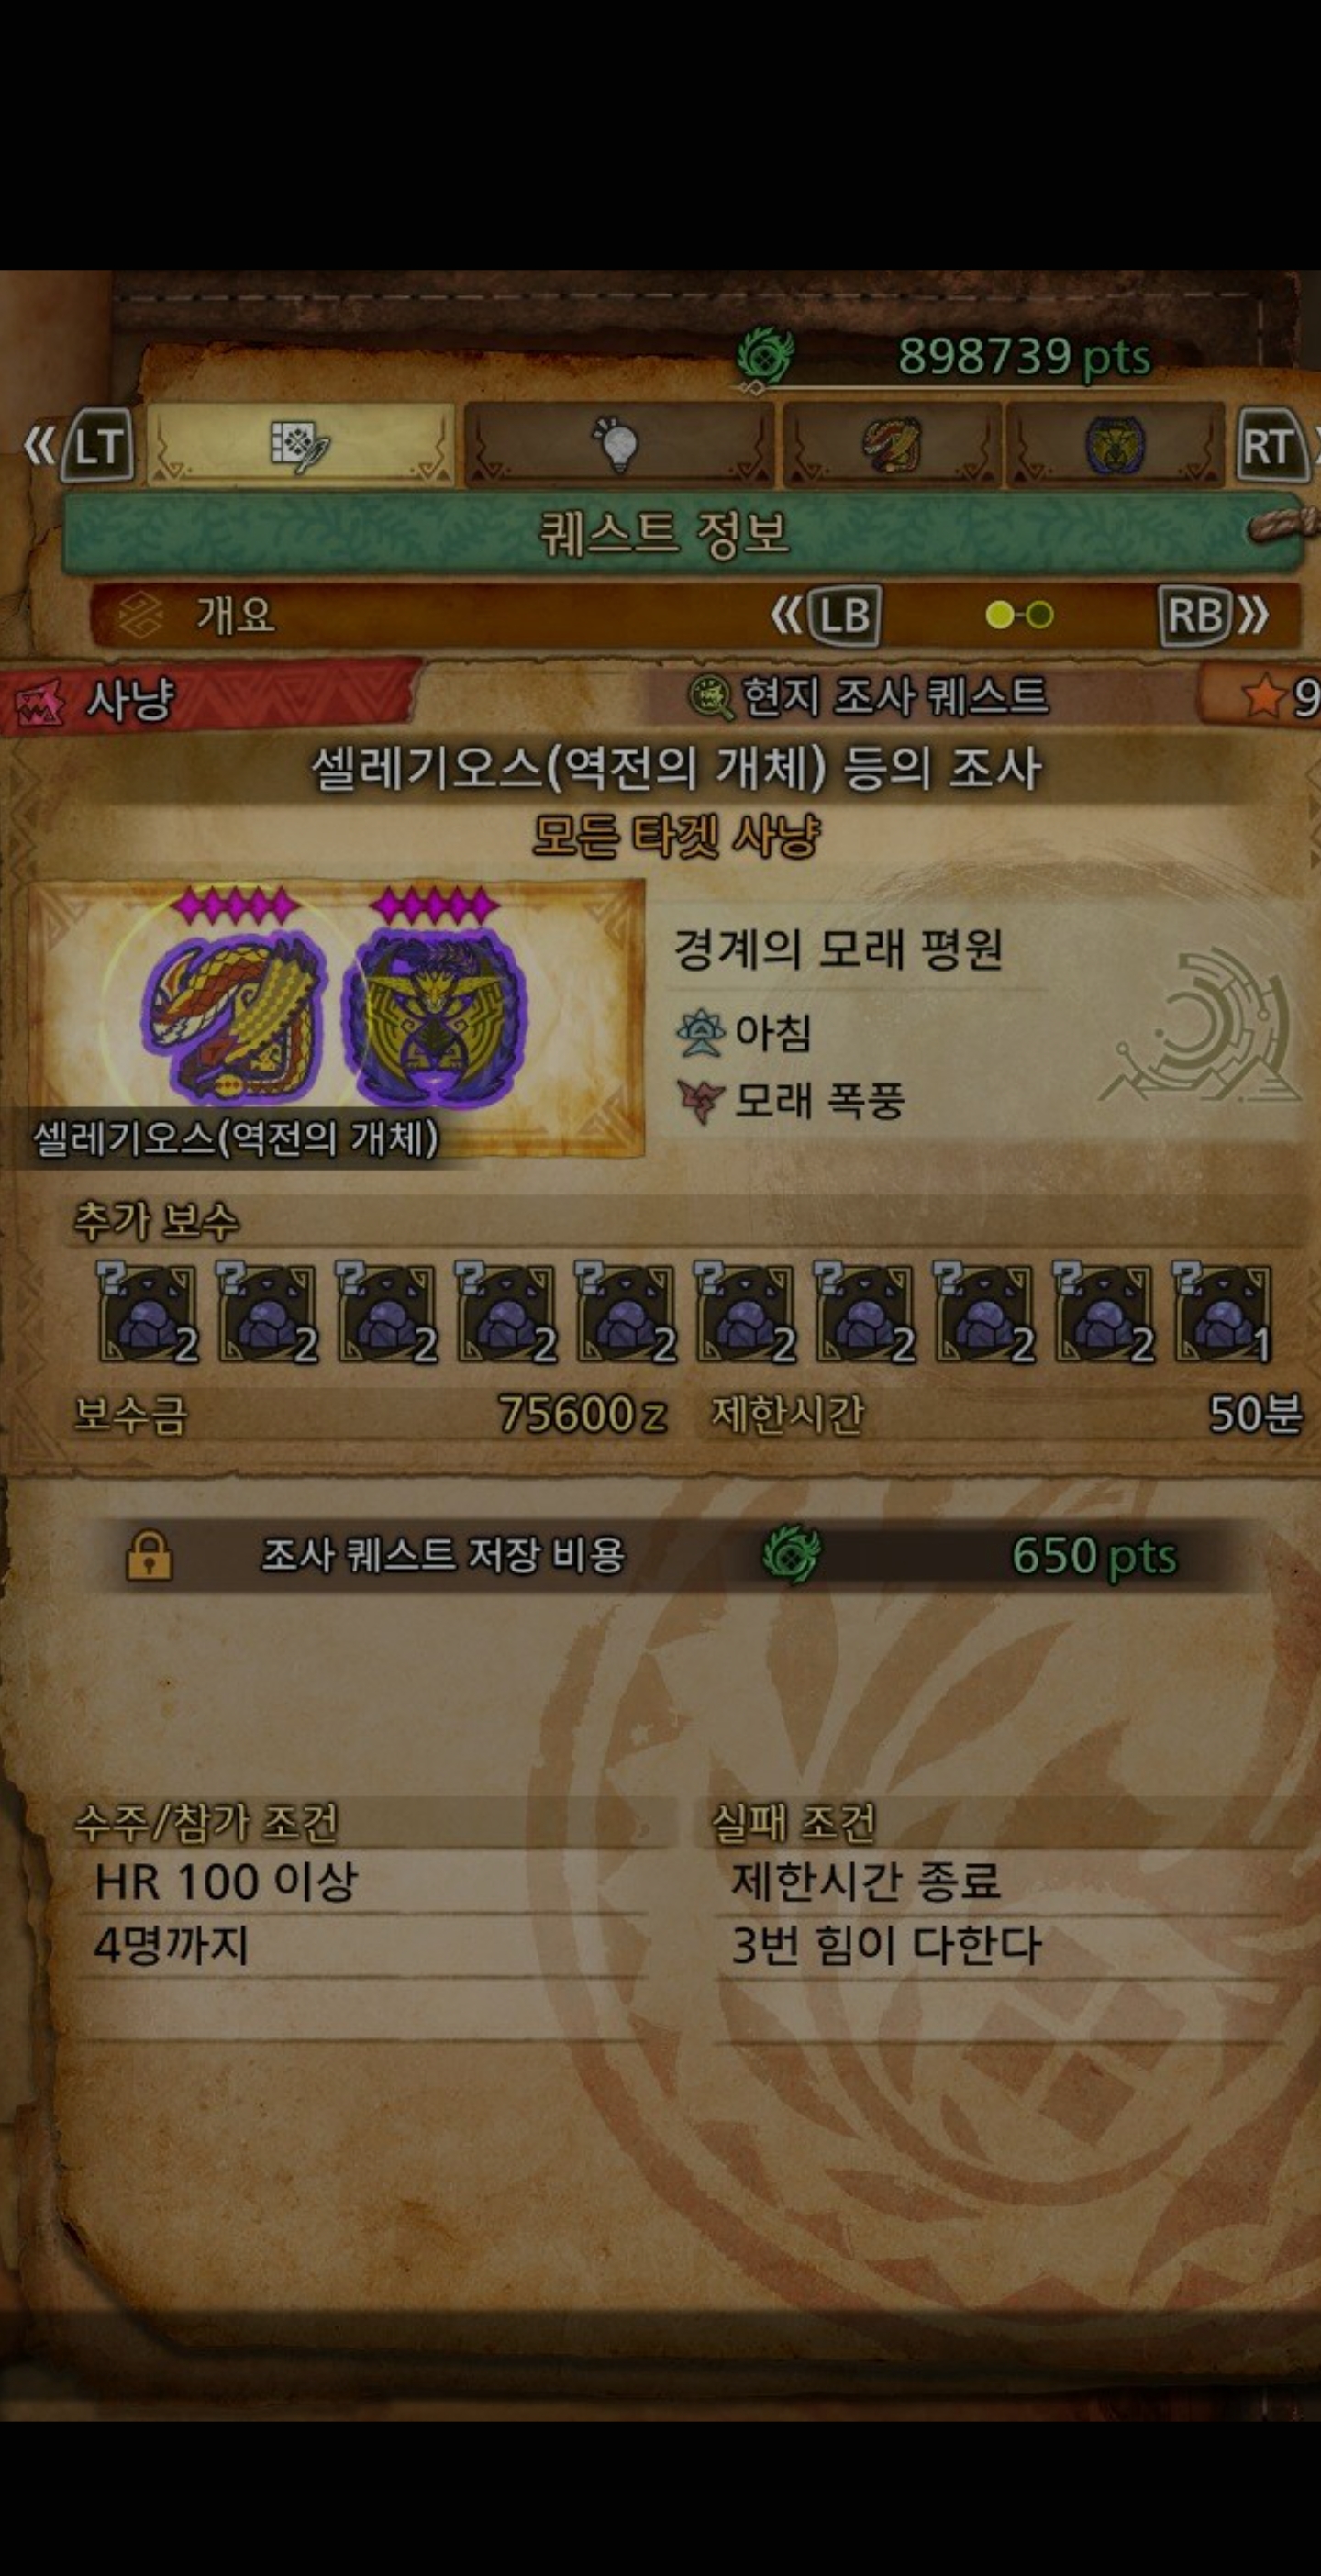The image size is (1321, 2576).
Task: Click the fifth bonus reward item icon
Action: click(x=625, y=1312)
